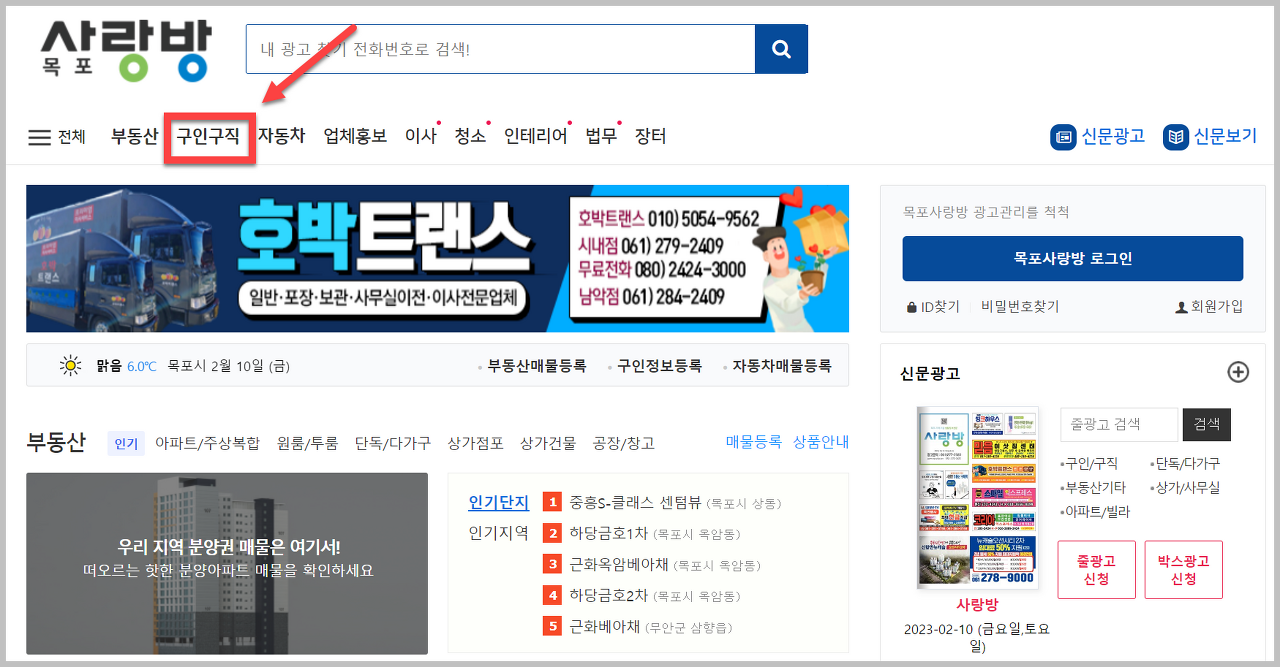Open the 구인구직 menu

208,136
